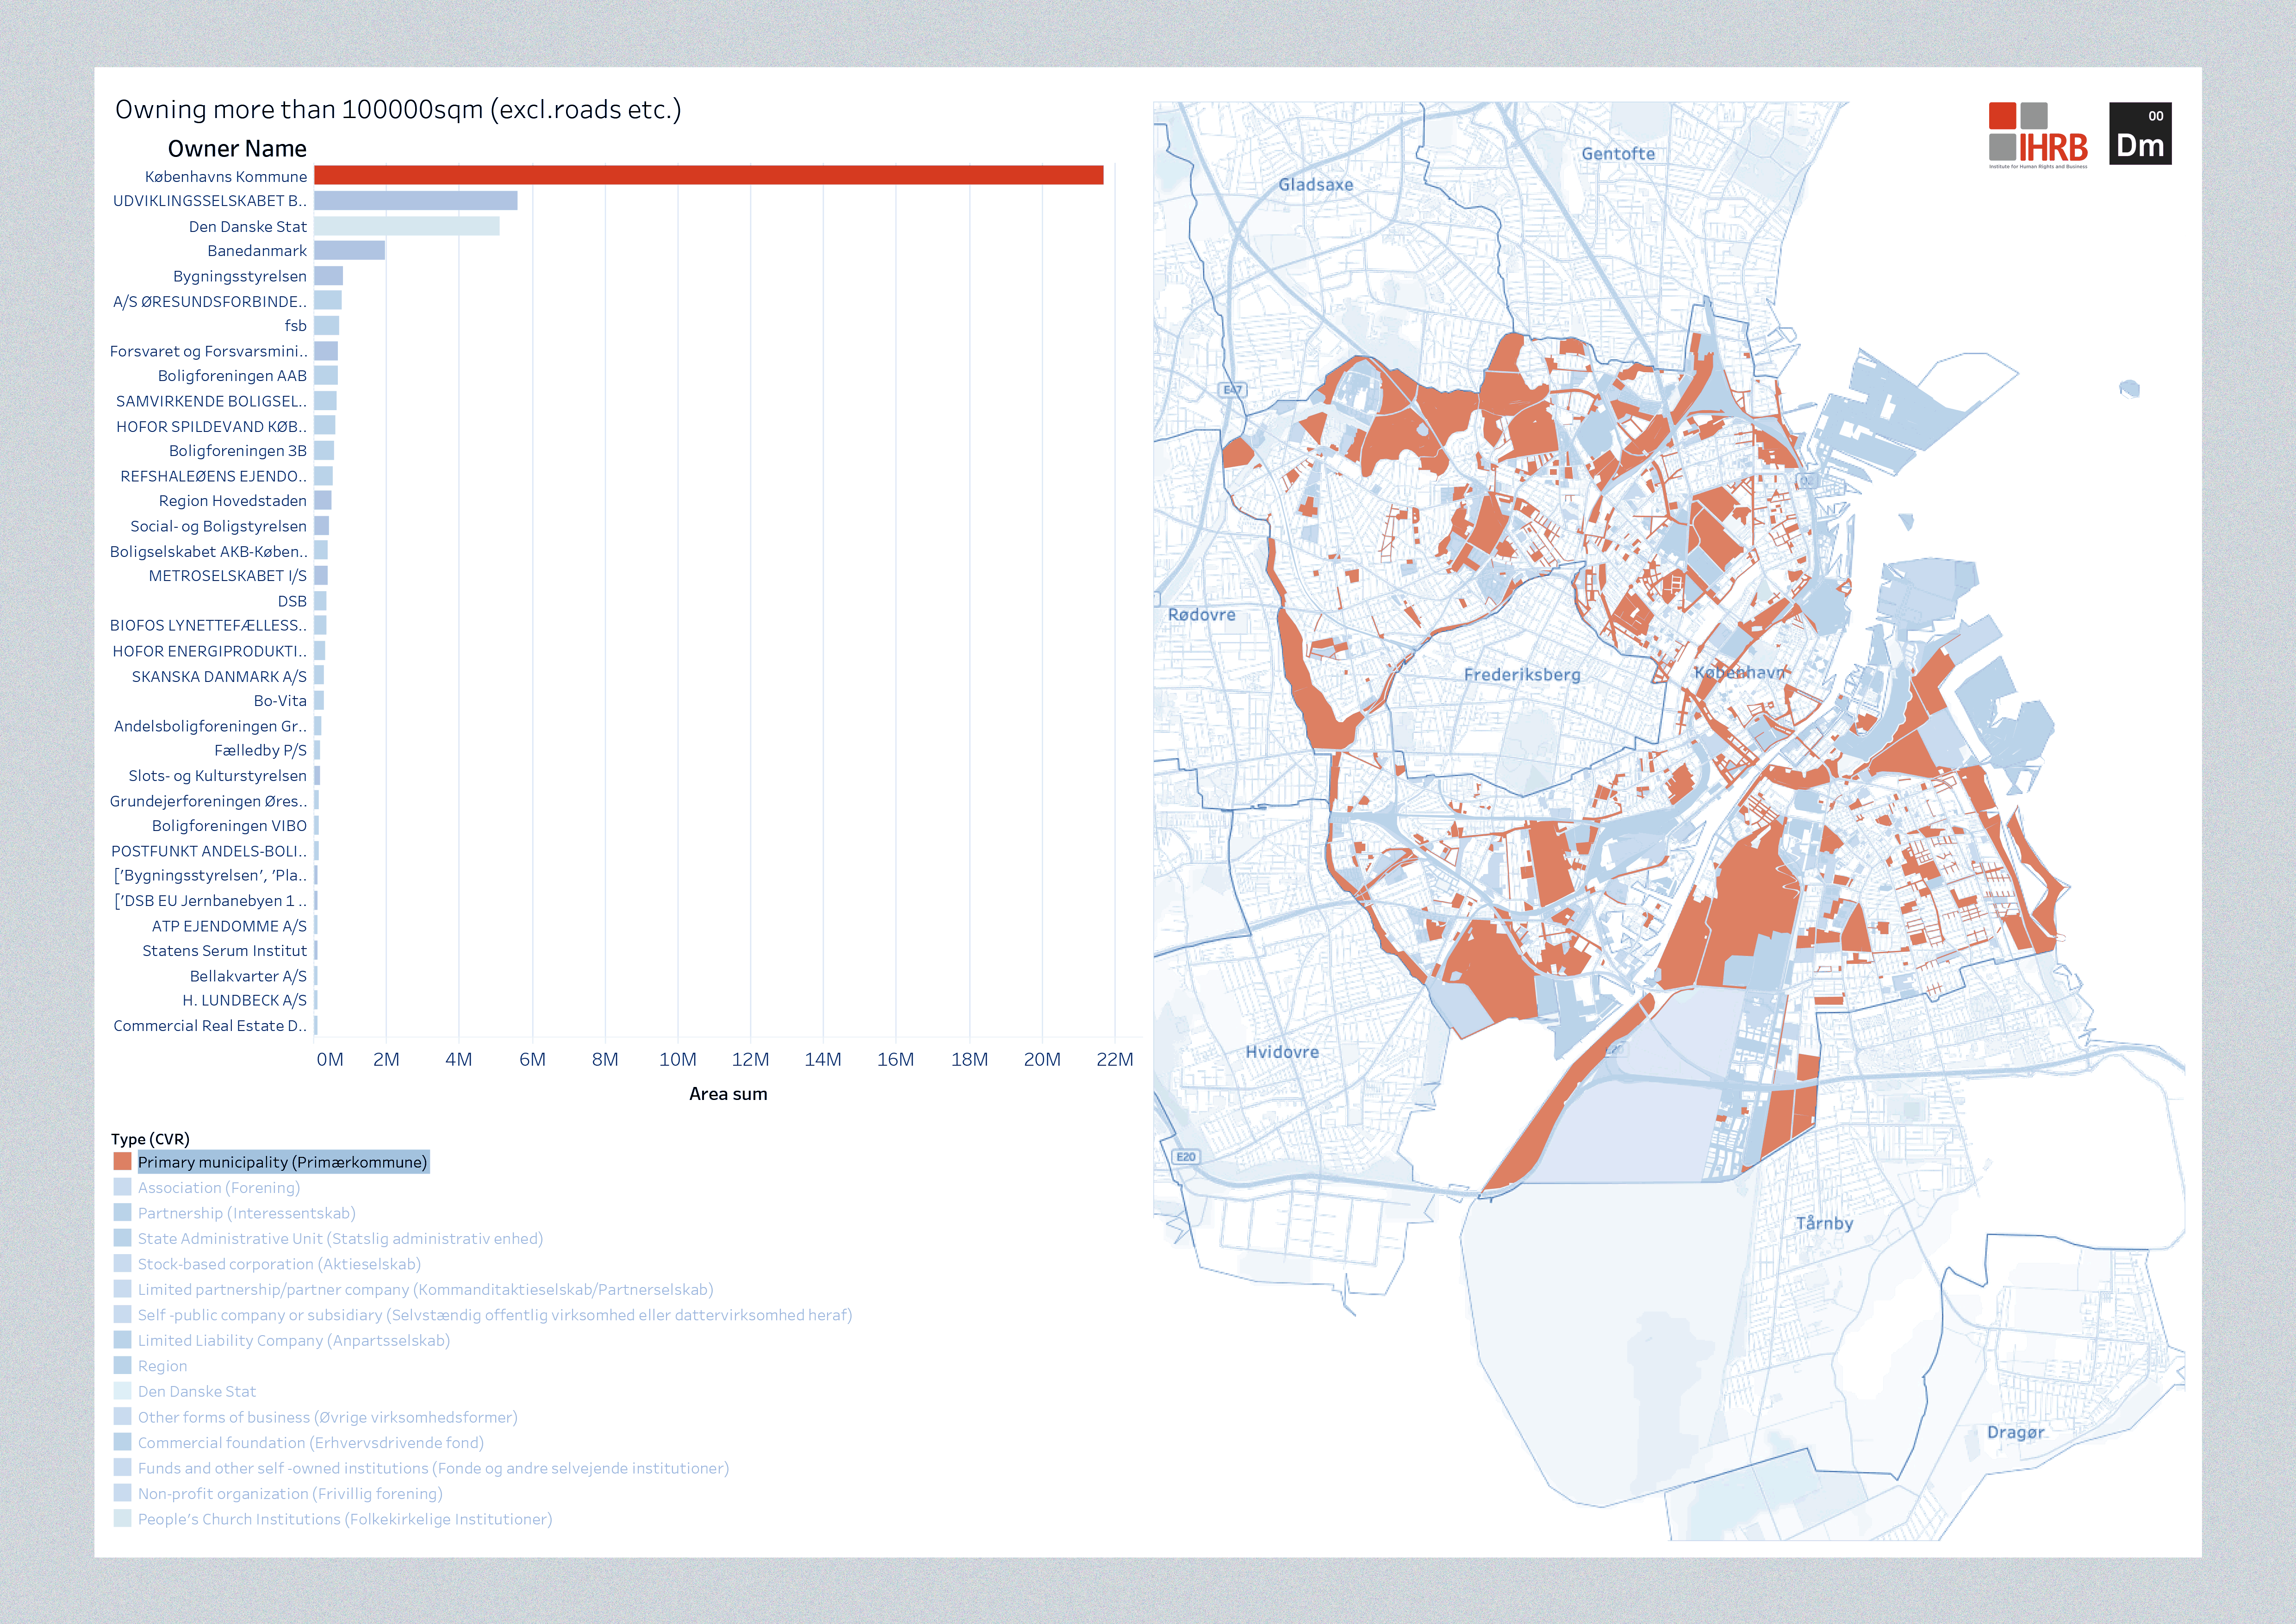Click DSB owner name
This screenshot has height=1624, width=2296.
coord(293,601)
